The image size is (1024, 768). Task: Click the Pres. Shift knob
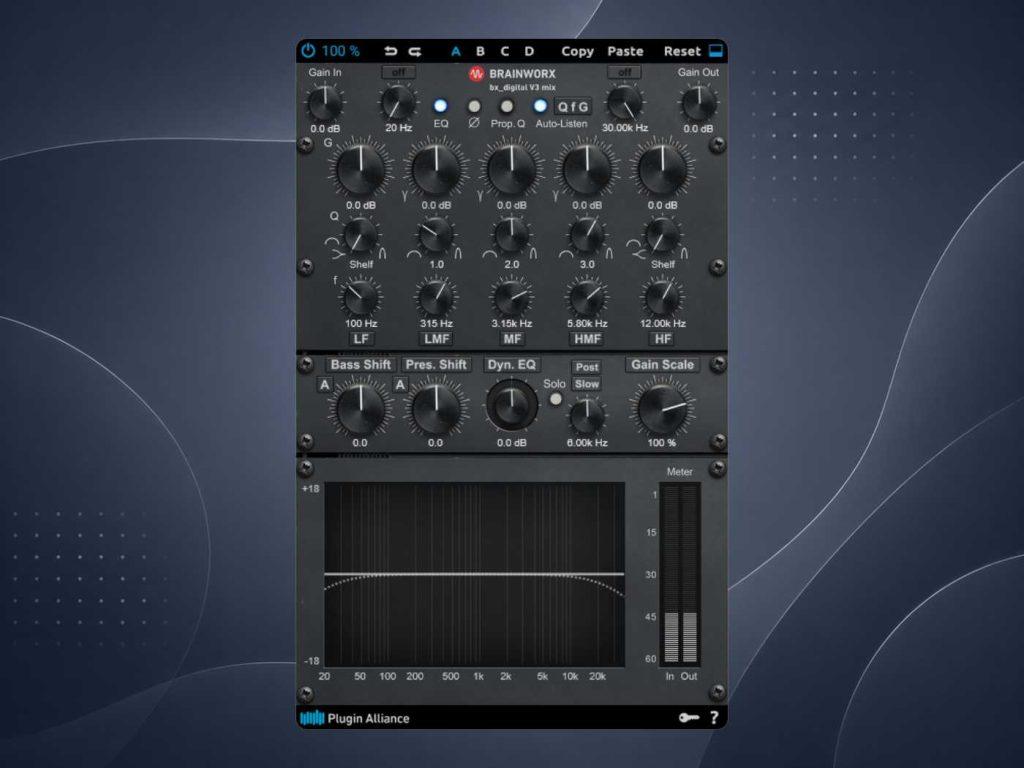click(436, 408)
